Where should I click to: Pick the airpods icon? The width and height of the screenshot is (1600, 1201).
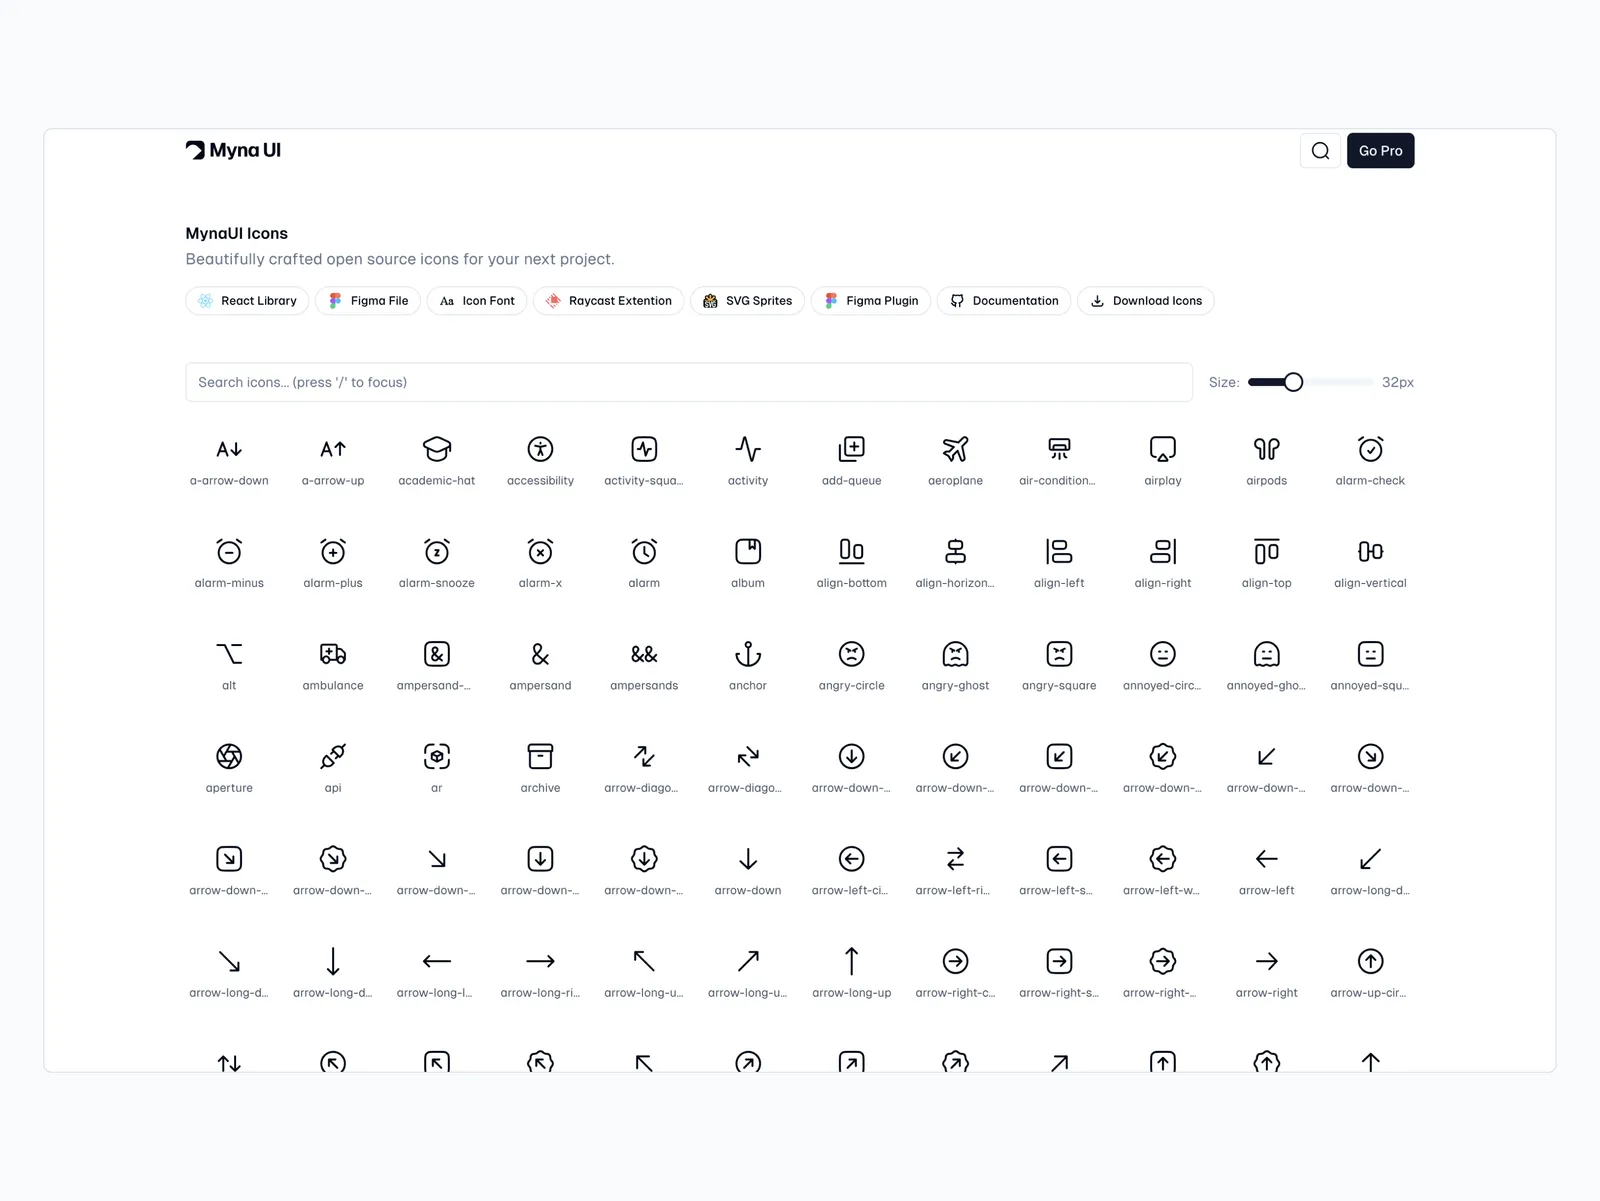[x=1266, y=450]
